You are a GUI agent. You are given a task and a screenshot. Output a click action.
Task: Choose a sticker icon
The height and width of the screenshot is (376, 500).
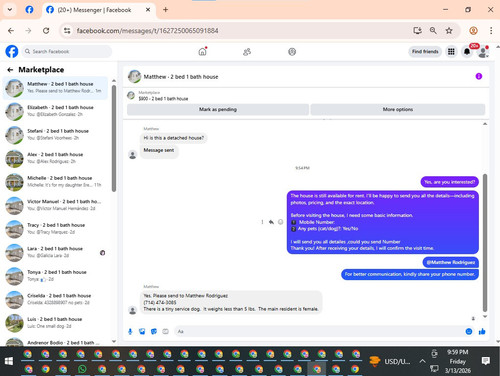tap(154, 331)
